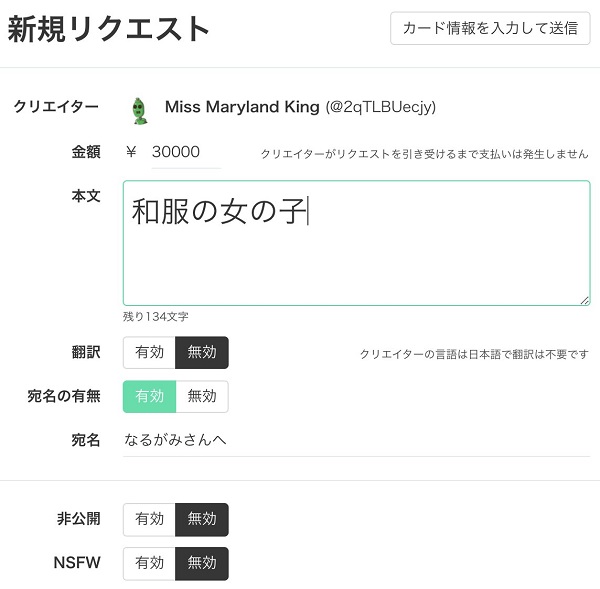Click the textarea resize handle corner
600x589 pixels.
pyautogui.click(x=584, y=300)
